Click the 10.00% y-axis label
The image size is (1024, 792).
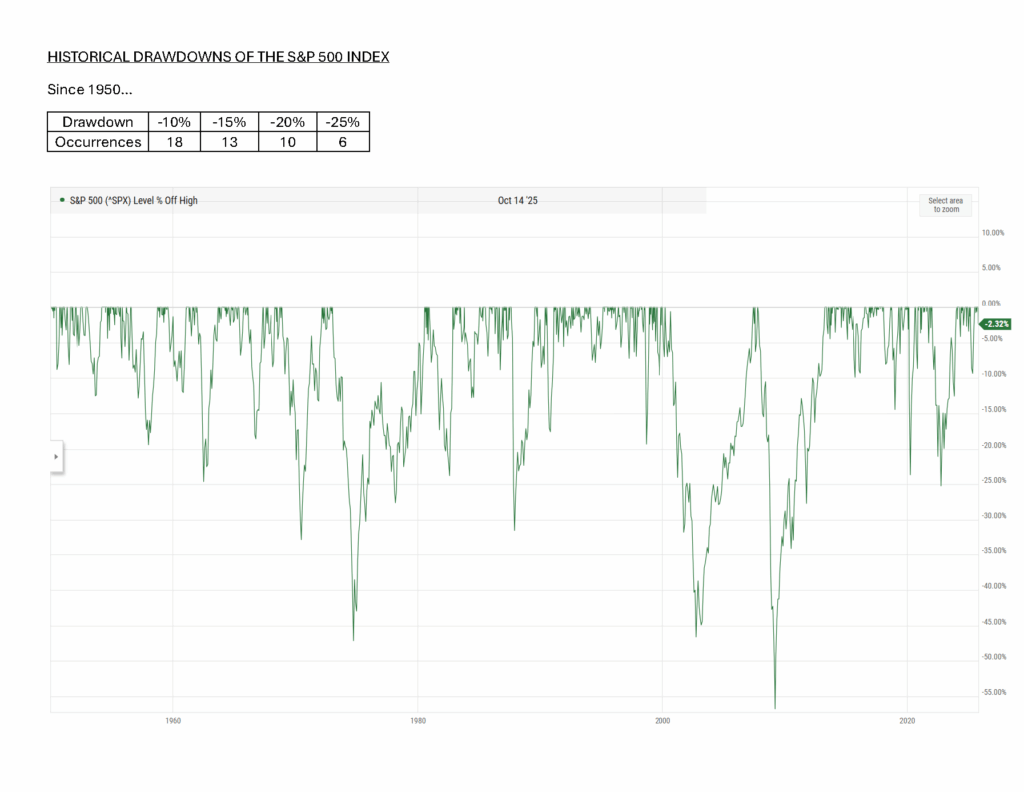point(992,233)
